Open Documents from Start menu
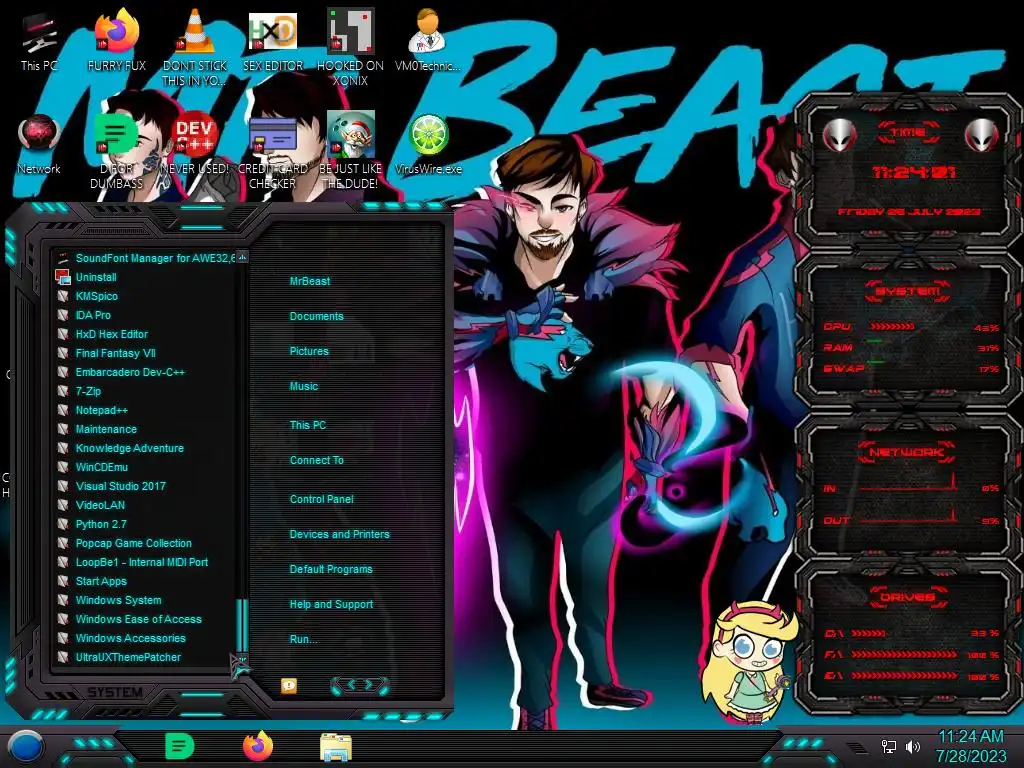The height and width of the screenshot is (768, 1024). coord(316,316)
